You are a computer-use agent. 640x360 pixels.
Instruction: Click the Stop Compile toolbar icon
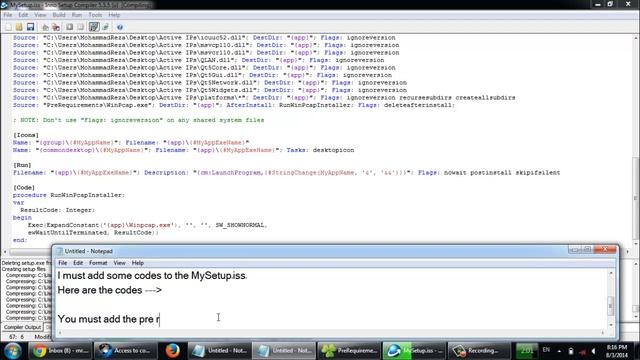click(x=56, y=27)
